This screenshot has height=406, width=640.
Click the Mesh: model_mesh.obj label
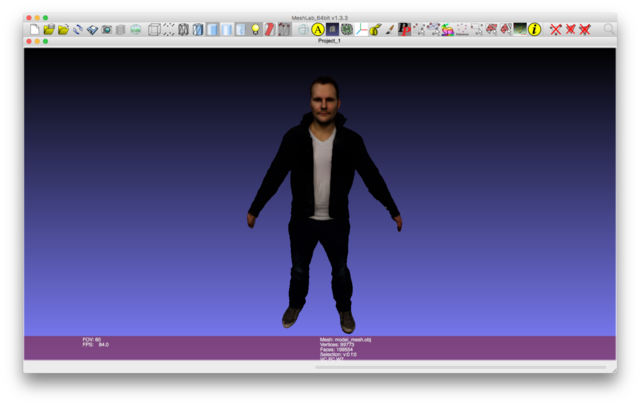[x=345, y=340]
